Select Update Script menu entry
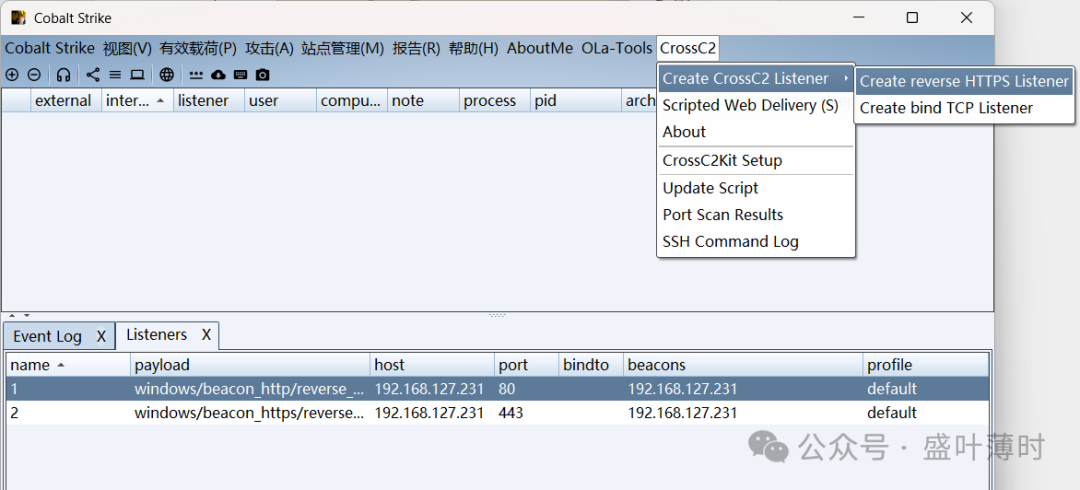This screenshot has width=1080, height=490. (756, 188)
